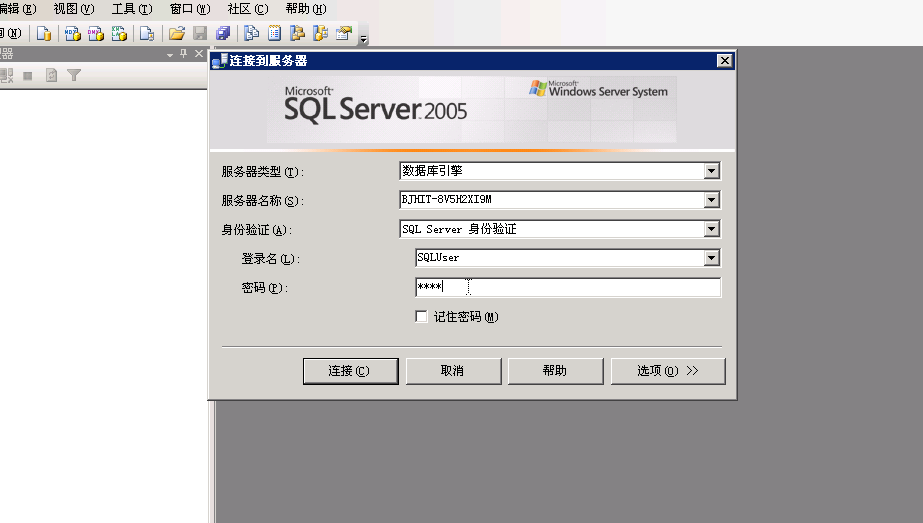Viewport: 923px width, 523px height.
Task: Open the 社区(C) menu
Action: 248,9
